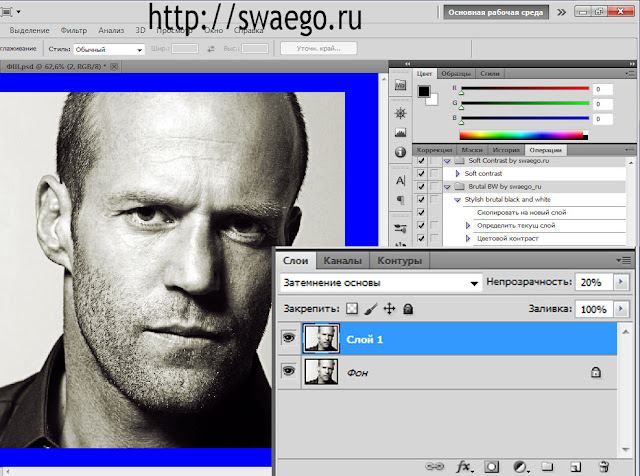The width and height of the screenshot is (640, 476).
Task: Click the link layers chain icon
Action: (434, 466)
